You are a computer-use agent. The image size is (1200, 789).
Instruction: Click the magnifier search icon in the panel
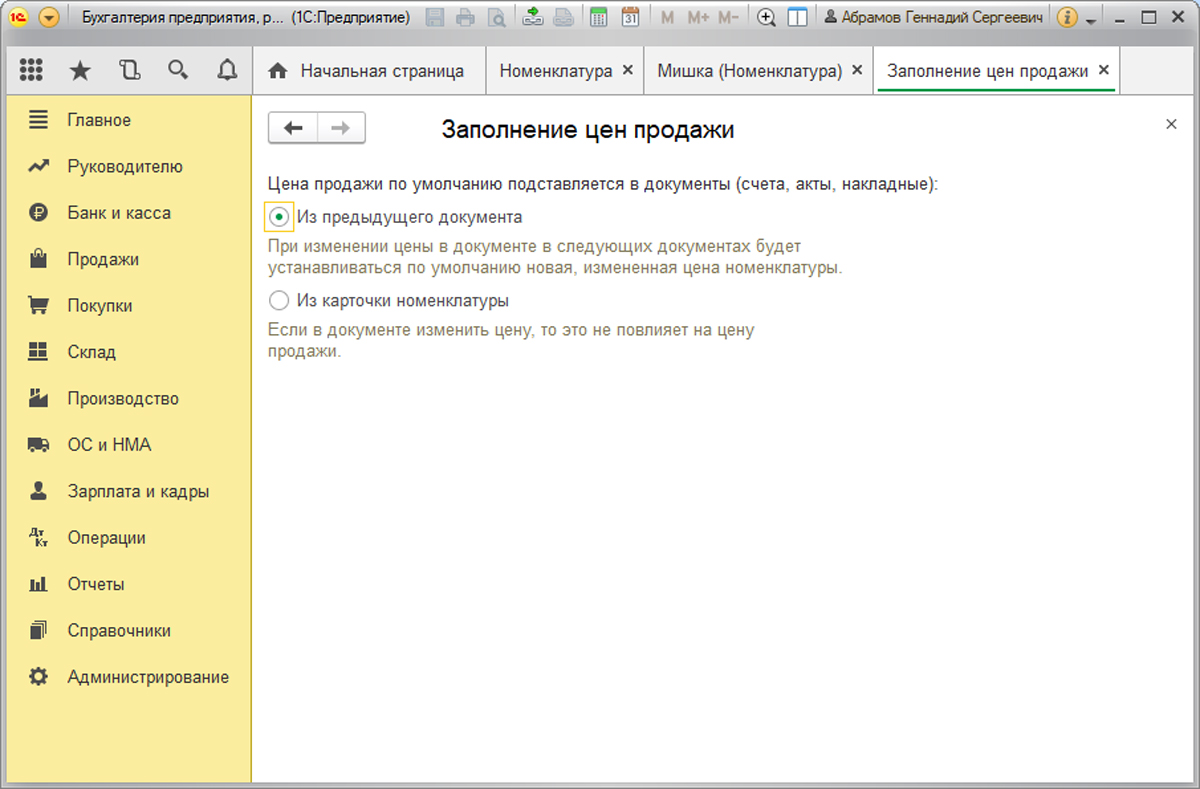pos(178,70)
